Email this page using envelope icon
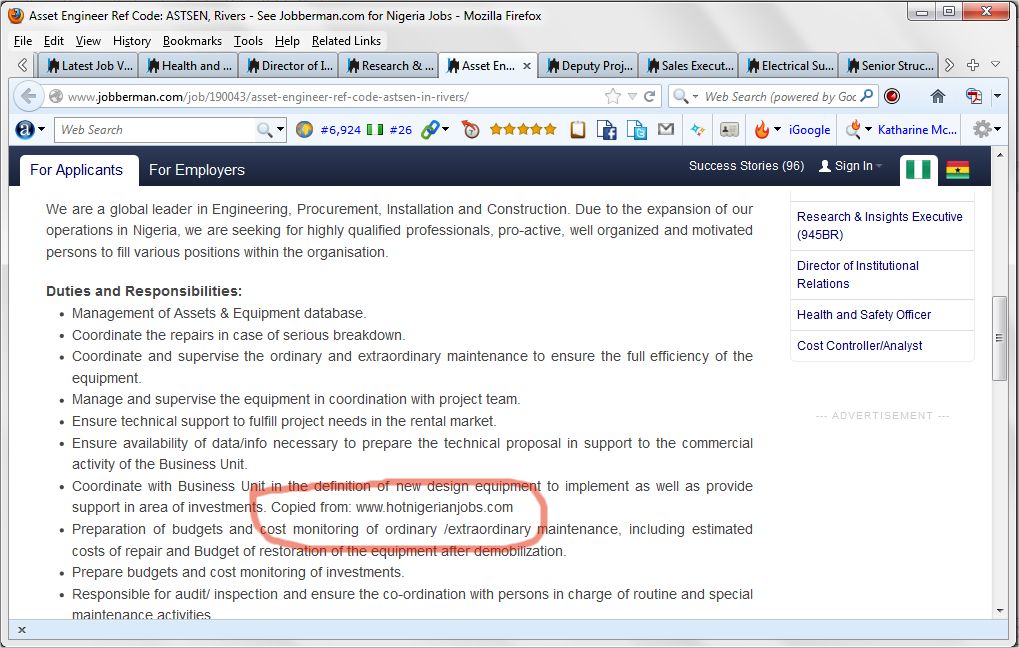 pyautogui.click(x=666, y=129)
